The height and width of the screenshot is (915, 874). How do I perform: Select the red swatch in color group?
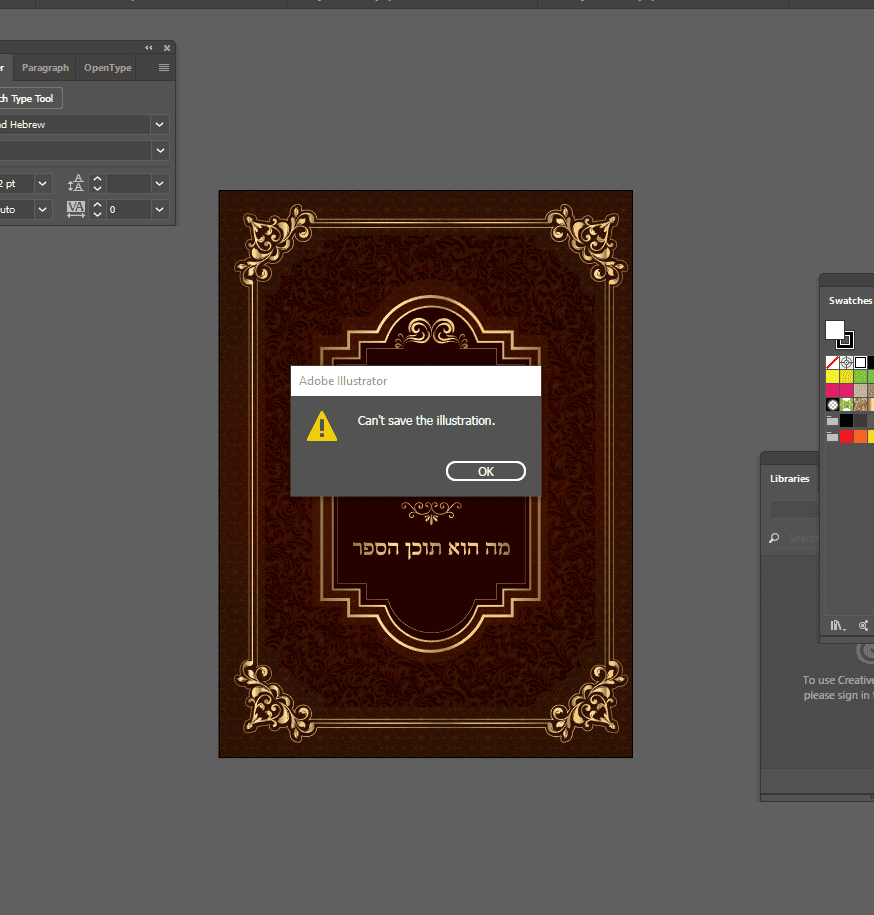[847, 436]
